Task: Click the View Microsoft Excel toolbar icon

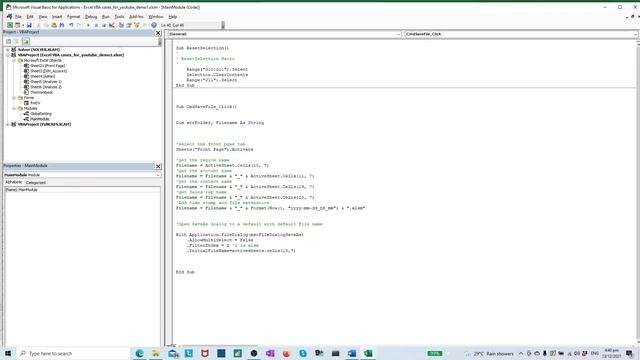Action: pos(10,25)
